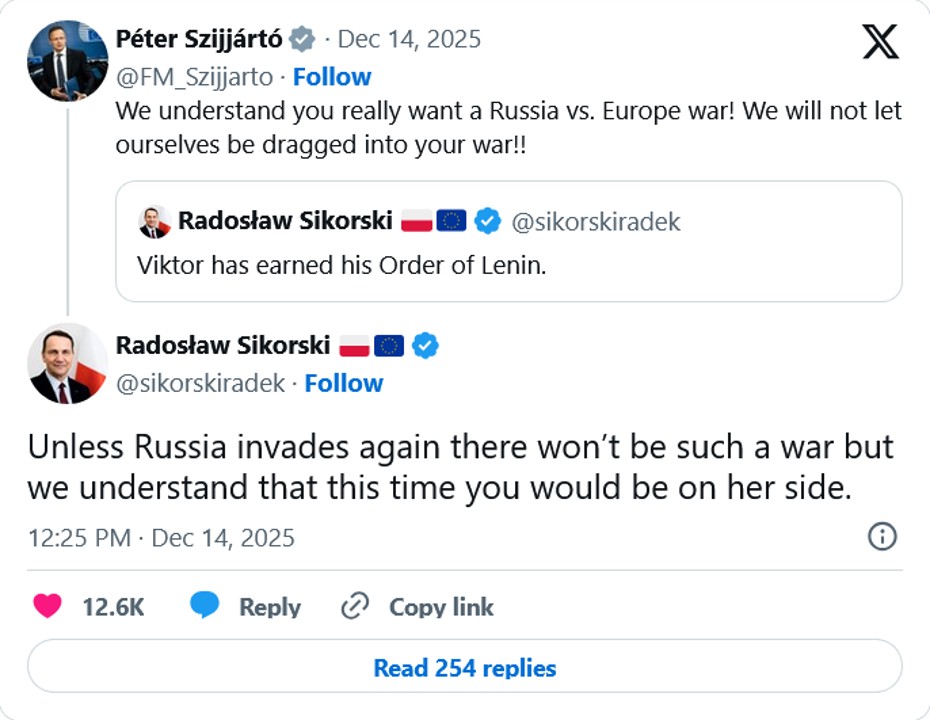Click the @sikorskiradek handle in quoted tweet
930x720 pixels.
coord(595,222)
